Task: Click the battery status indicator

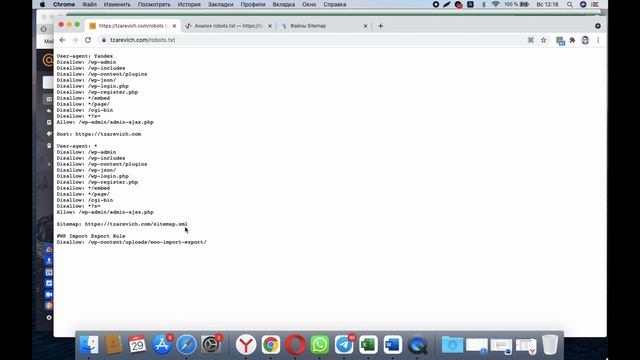Action: pyautogui.click(x=517, y=4)
